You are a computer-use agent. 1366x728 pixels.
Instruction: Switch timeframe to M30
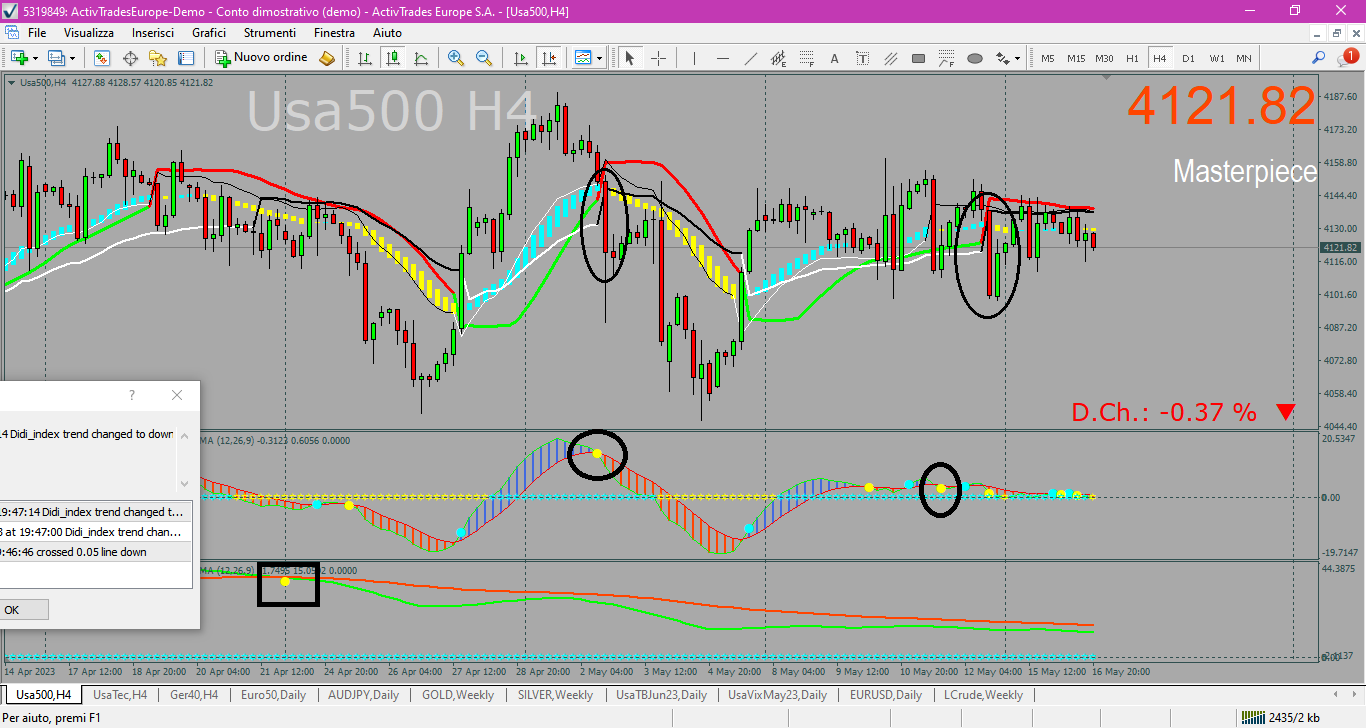click(1104, 58)
